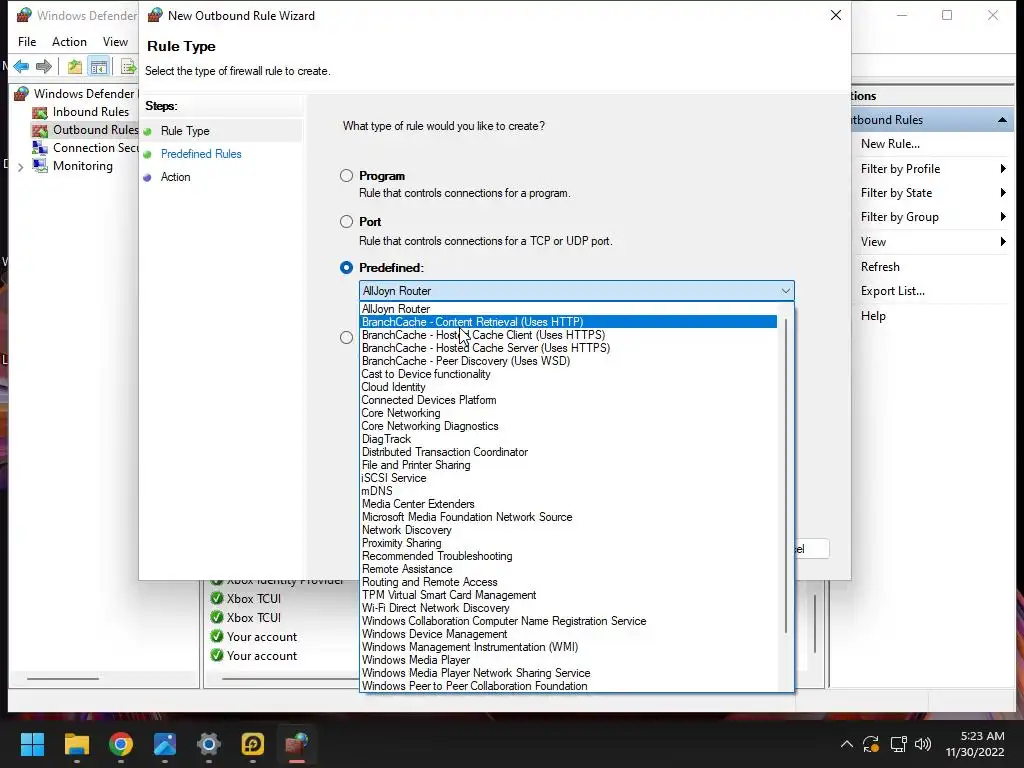
Task: Collapse the Predefined combo box arrow
Action: click(x=785, y=291)
